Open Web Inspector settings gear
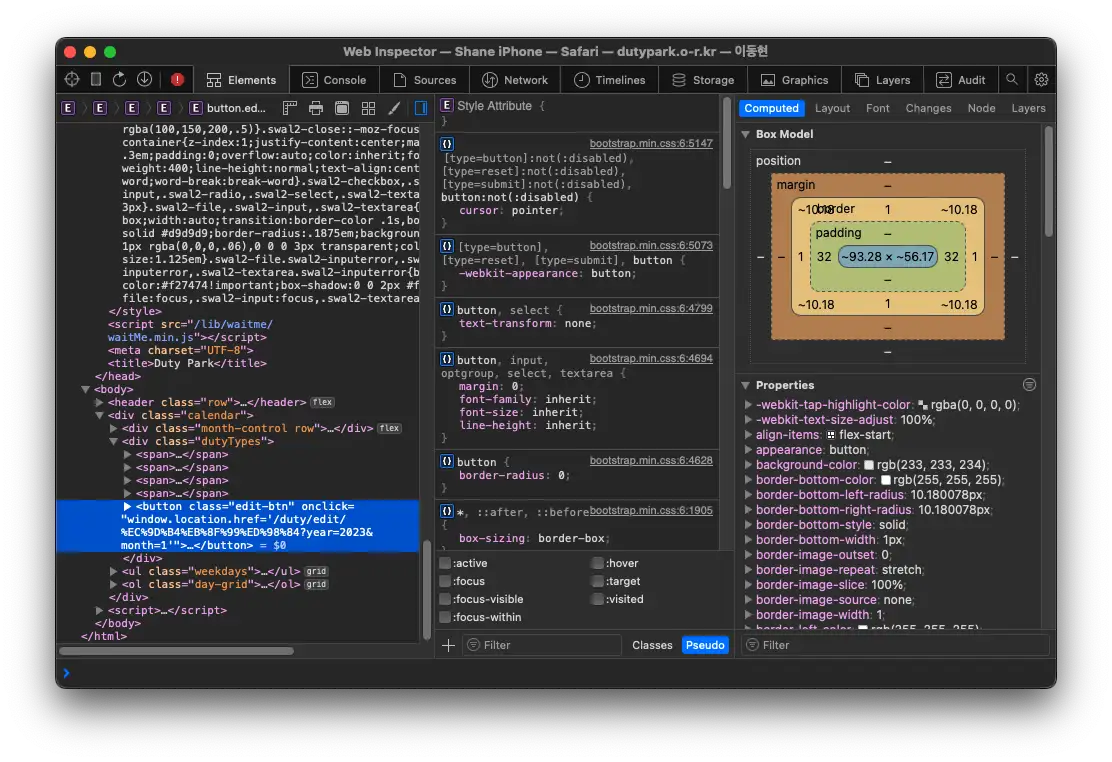This screenshot has height=762, width=1112. pyautogui.click(x=1041, y=79)
